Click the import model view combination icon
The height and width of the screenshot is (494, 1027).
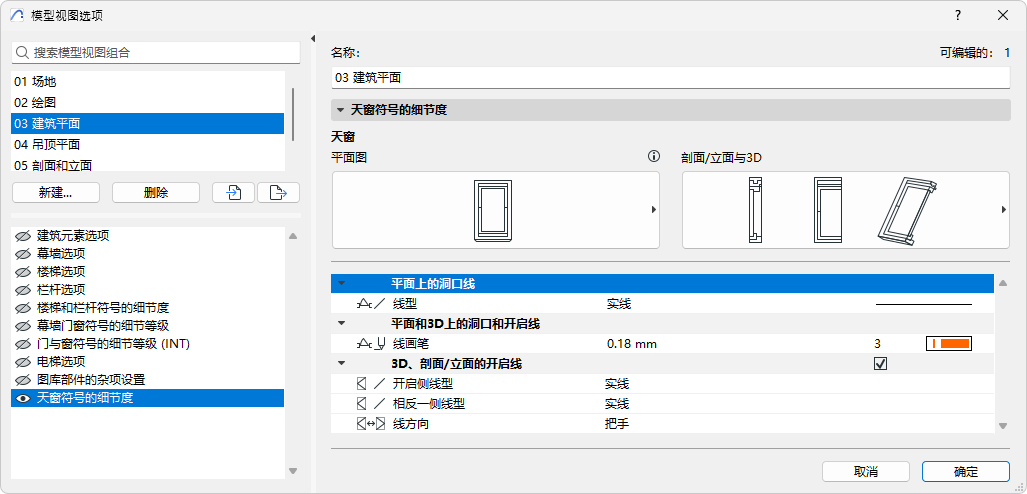pyautogui.click(x=233, y=193)
